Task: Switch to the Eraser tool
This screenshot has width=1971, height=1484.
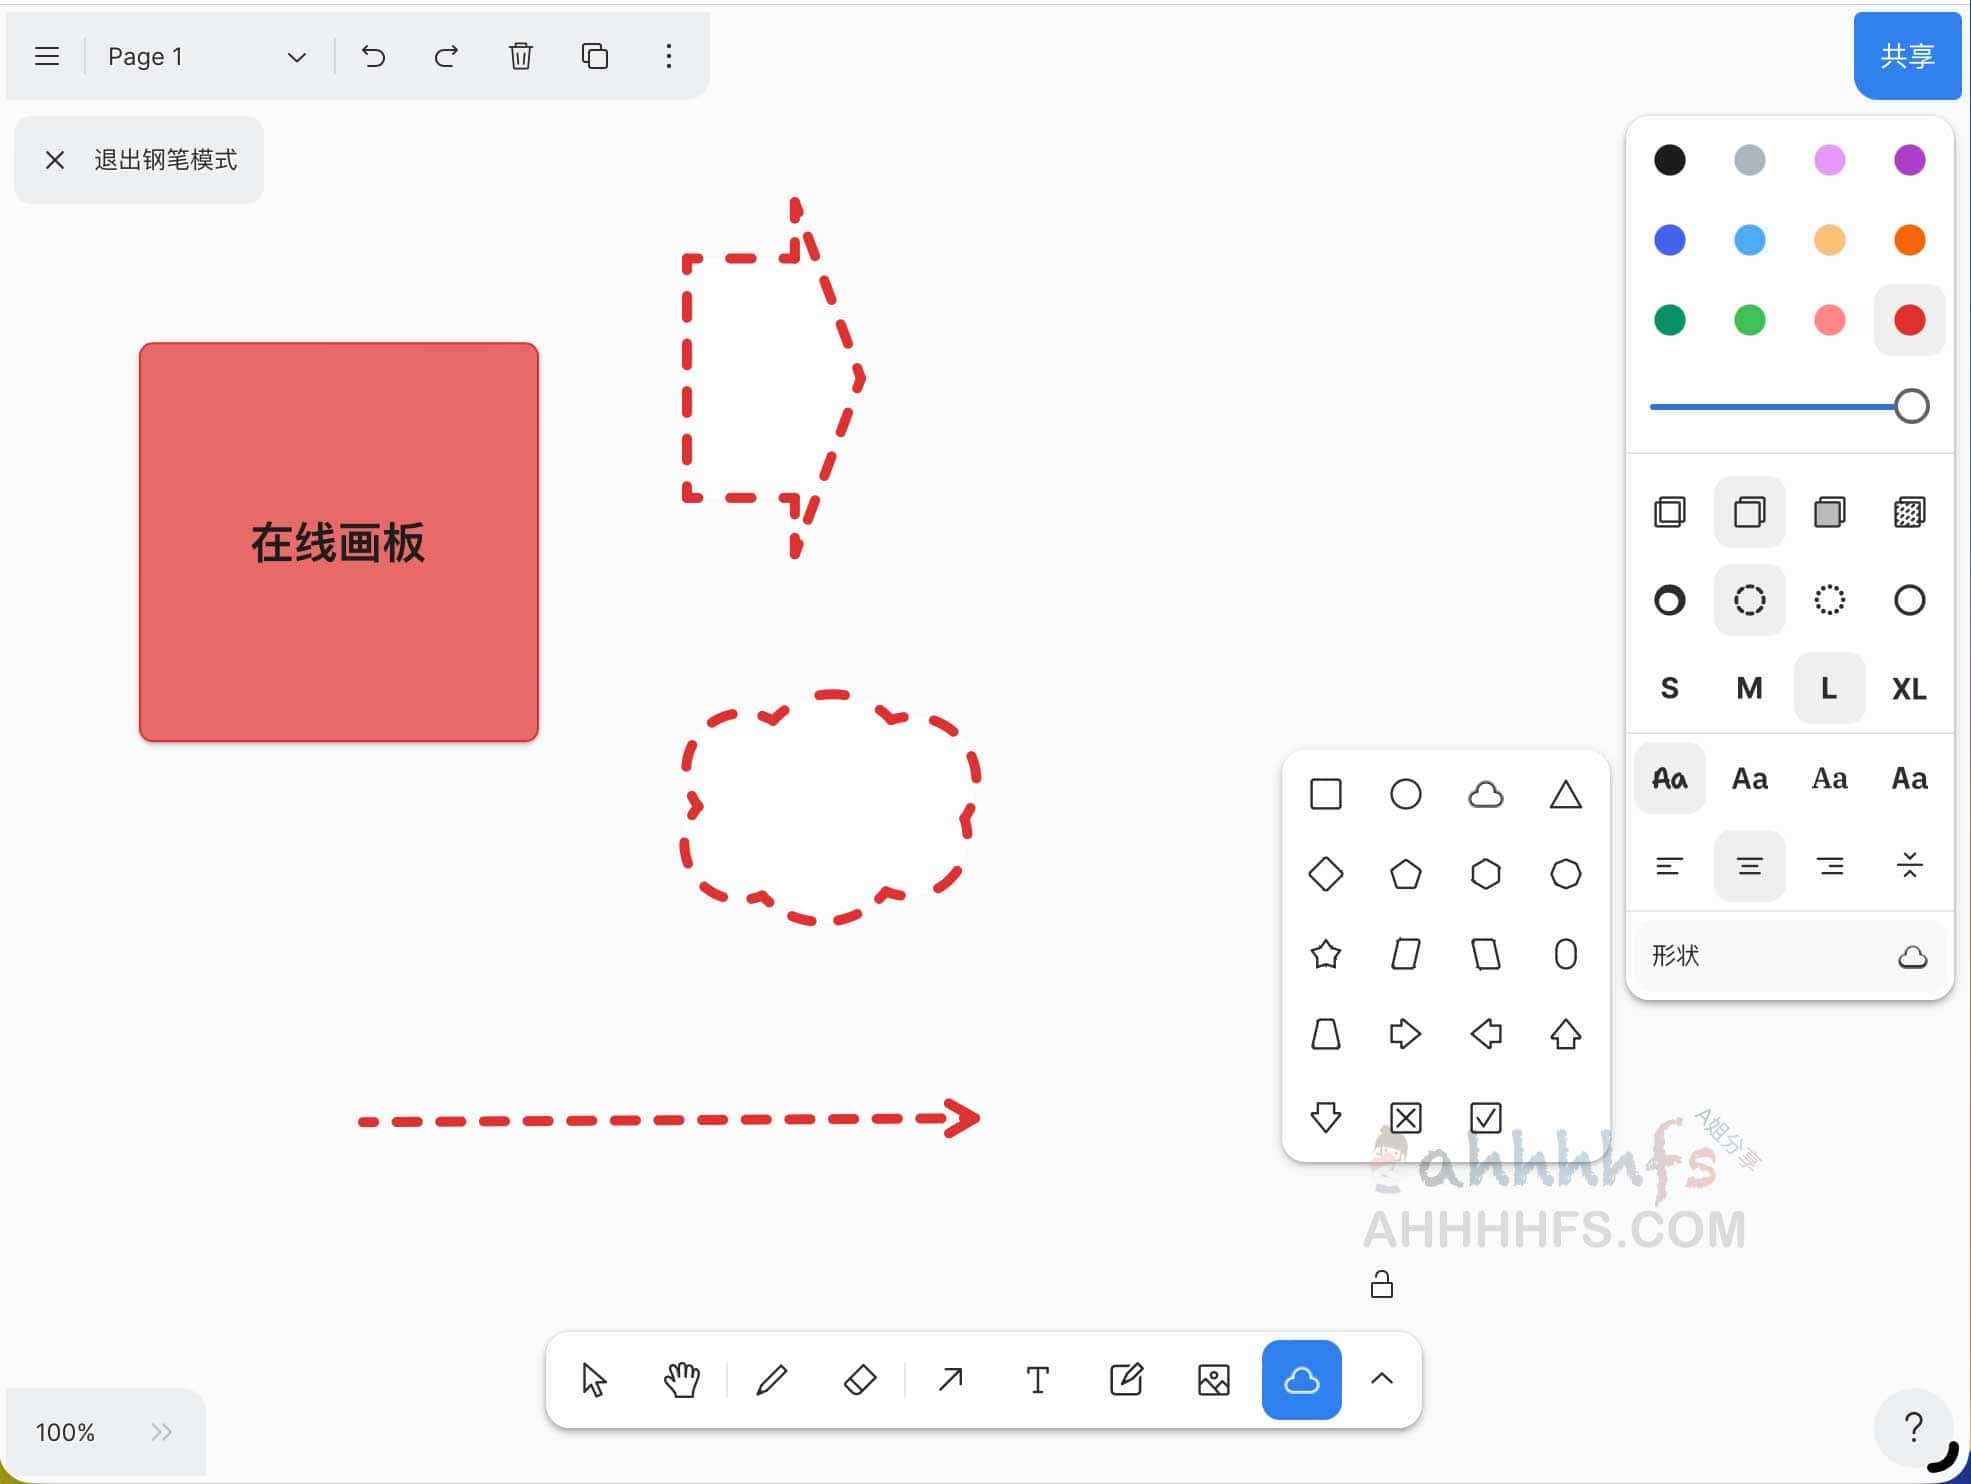Action: point(858,1379)
